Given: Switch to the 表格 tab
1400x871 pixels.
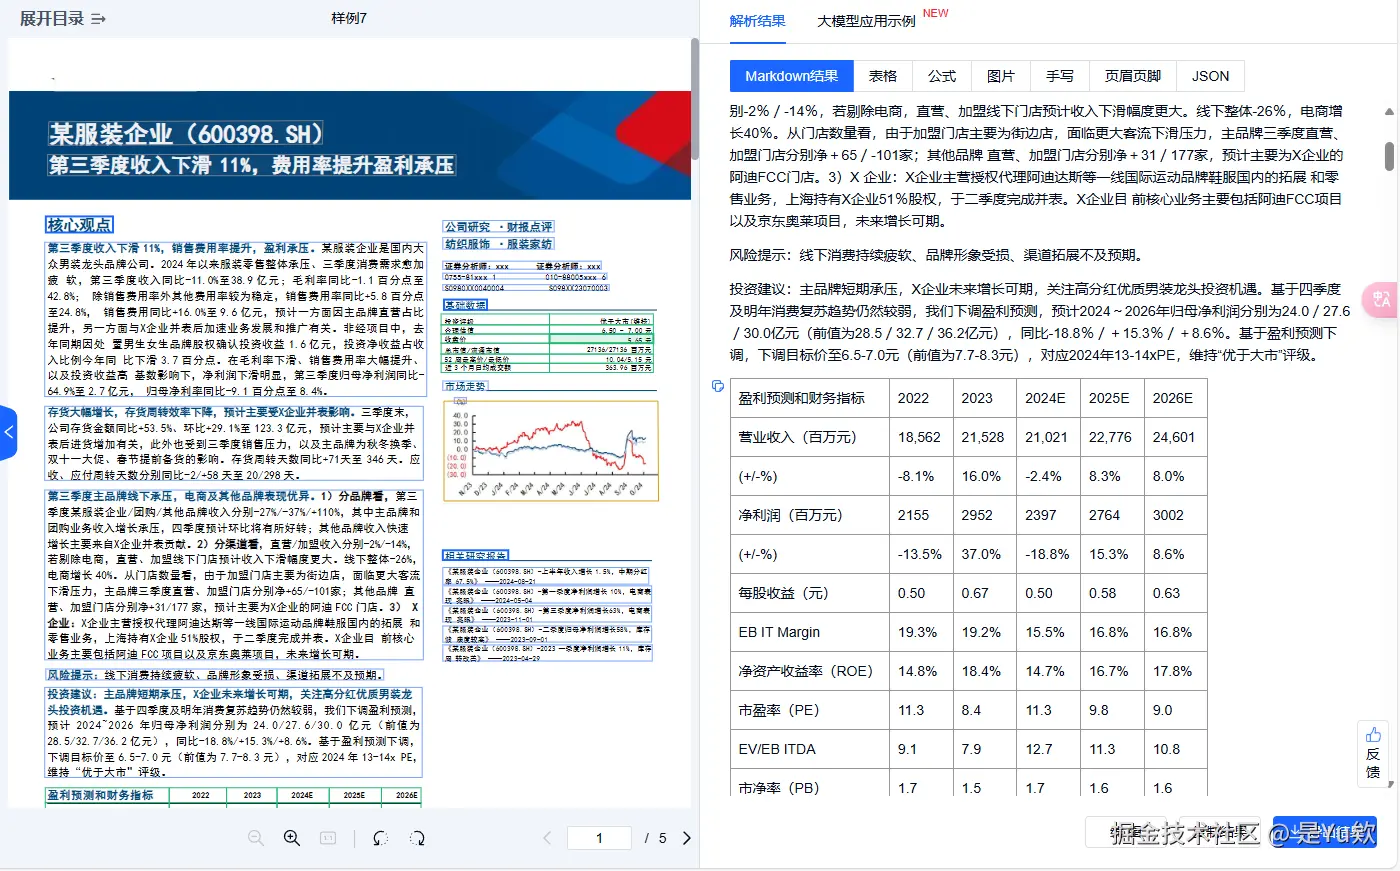Looking at the screenshot, I should 883,76.
